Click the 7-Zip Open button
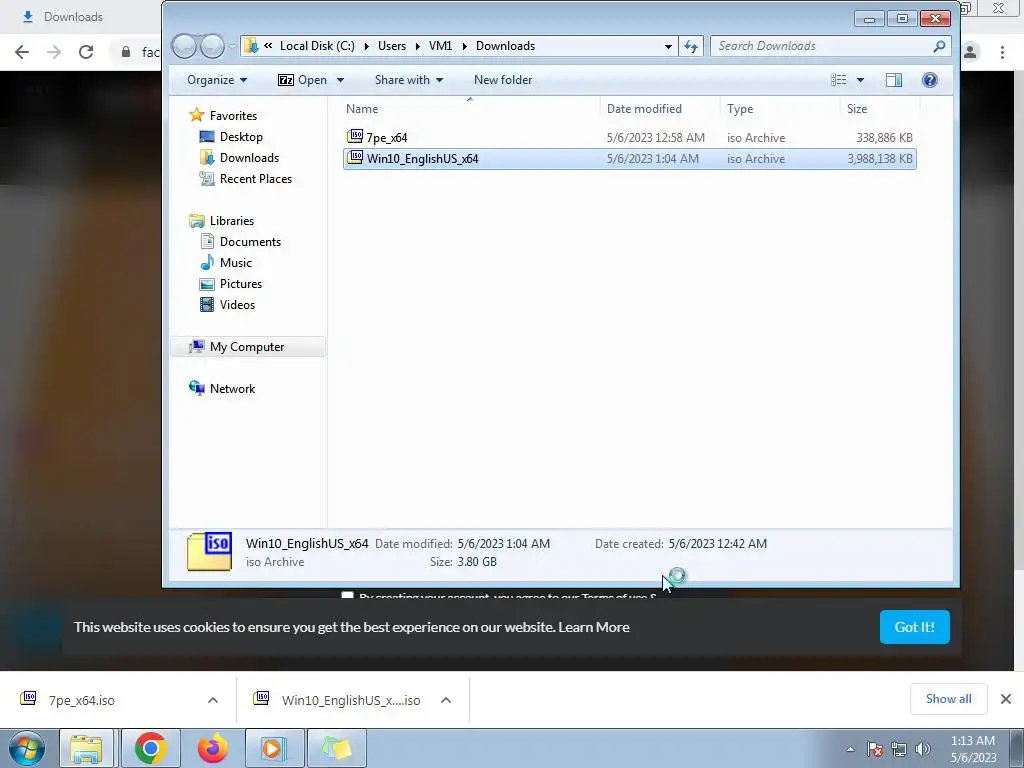This screenshot has width=1024, height=768. pyautogui.click(x=302, y=80)
